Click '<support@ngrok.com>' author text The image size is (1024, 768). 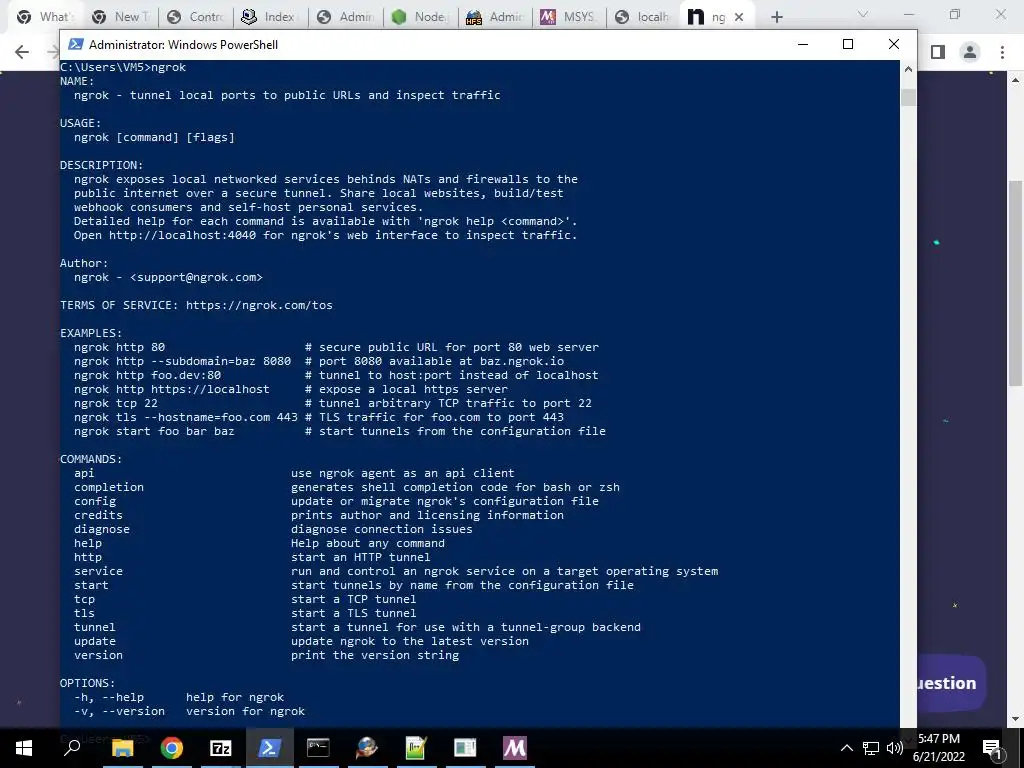(196, 277)
